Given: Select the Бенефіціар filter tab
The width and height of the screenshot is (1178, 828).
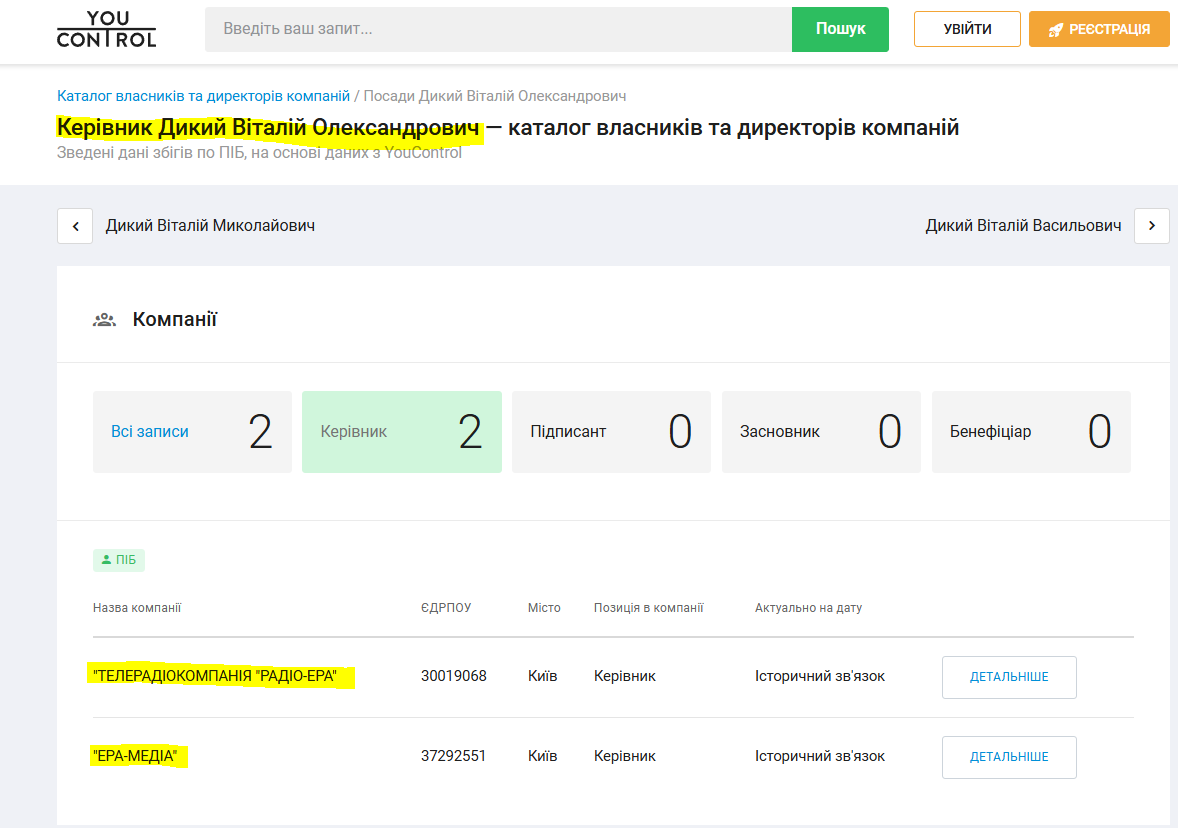Looking at the screenshot, I should tap(1031, 432).
